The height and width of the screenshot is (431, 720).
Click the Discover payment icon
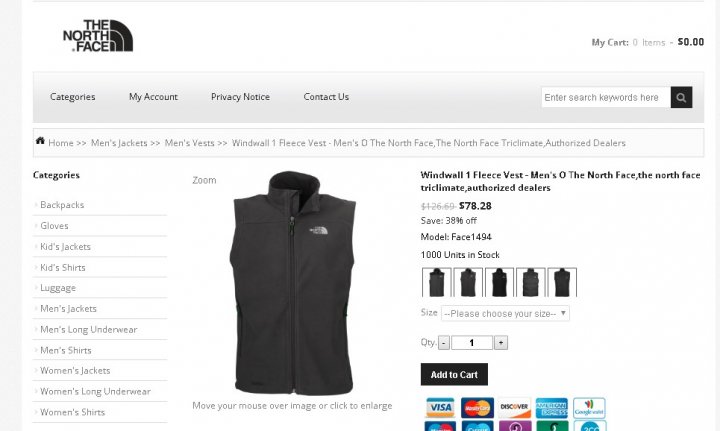514,408
